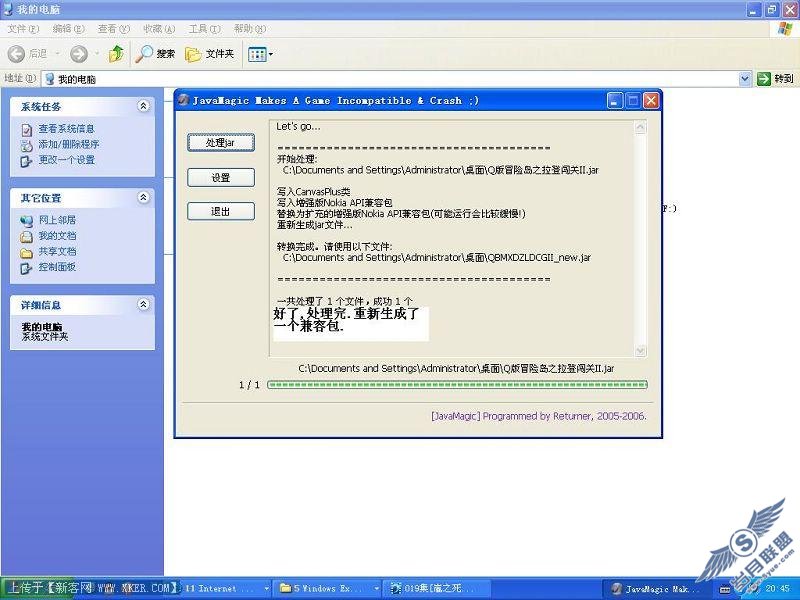
Task: Open the 更改一个设置 link
Action: [x=66, y=160]
